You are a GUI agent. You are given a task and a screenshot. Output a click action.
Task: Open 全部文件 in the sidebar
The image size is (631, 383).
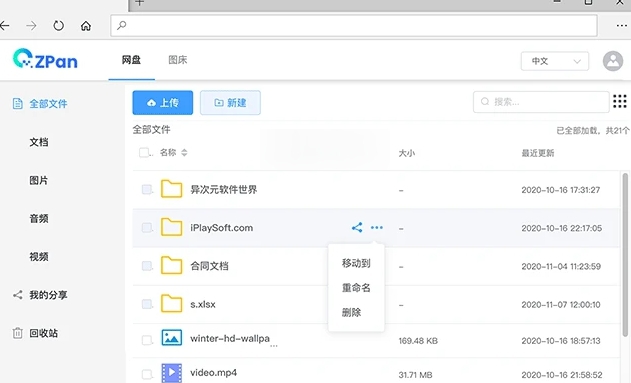coord(48,104)
